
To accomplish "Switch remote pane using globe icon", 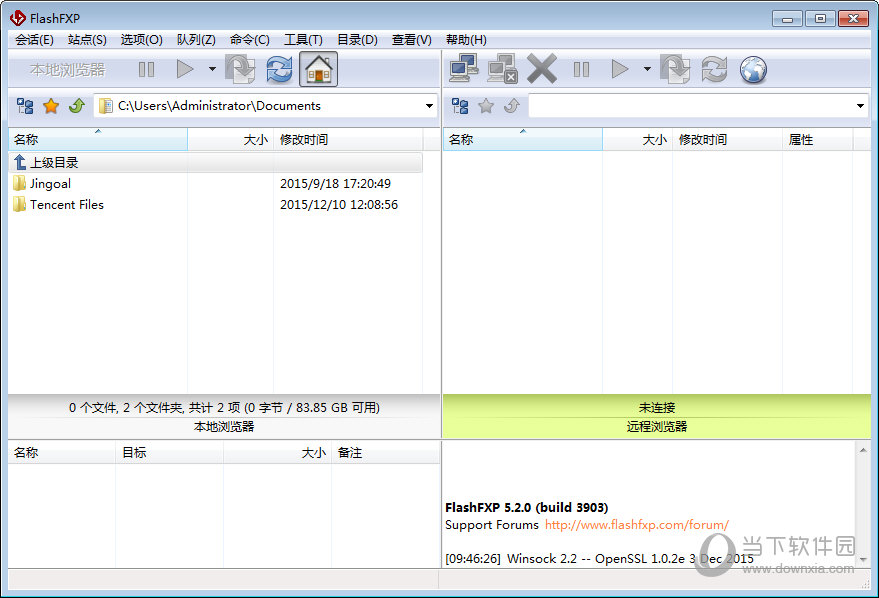I will tap(753, 69).
